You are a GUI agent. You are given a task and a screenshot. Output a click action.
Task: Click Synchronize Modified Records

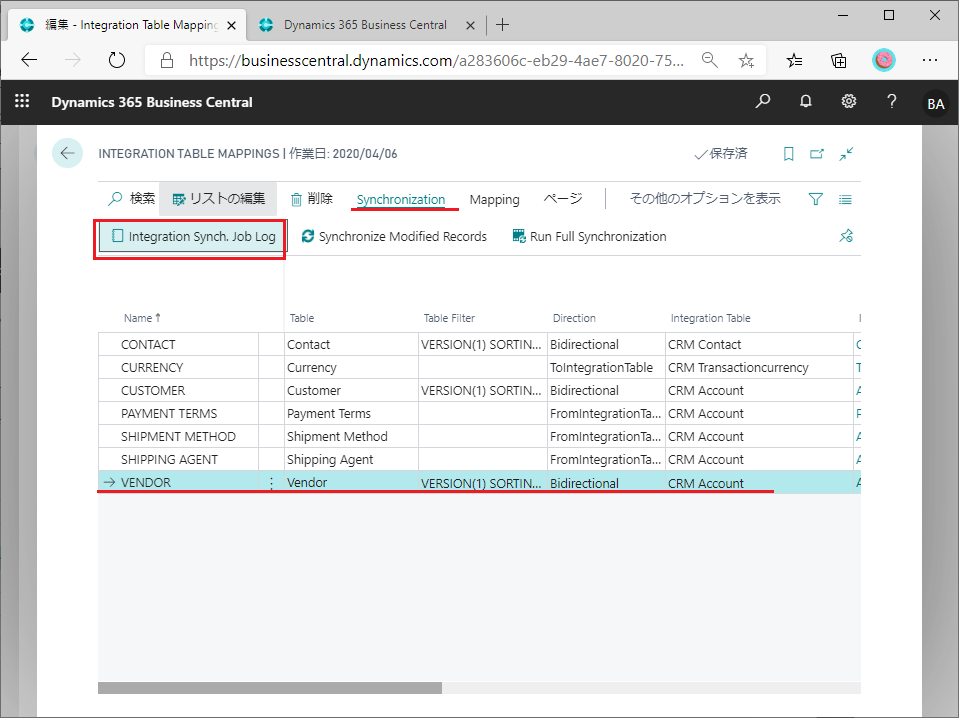394,236
